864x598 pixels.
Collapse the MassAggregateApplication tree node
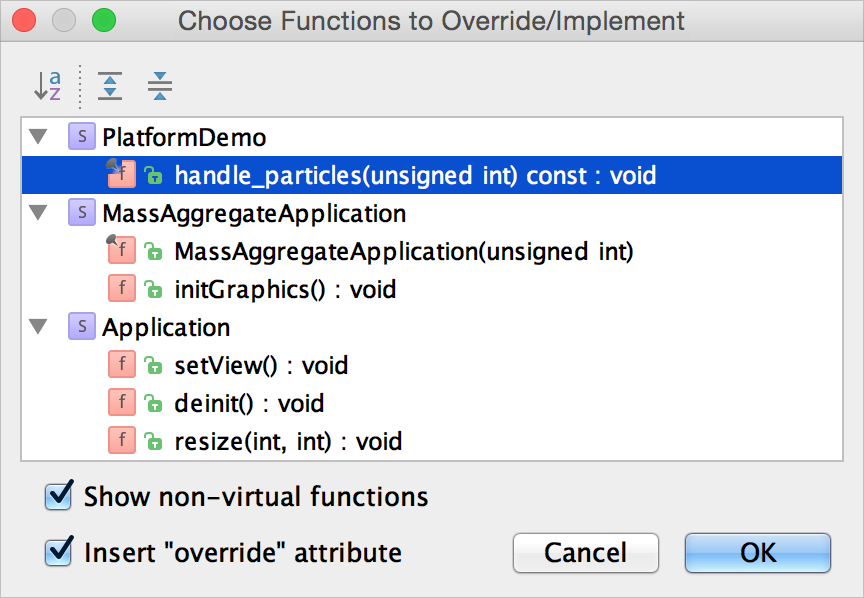tap(39, 213)
